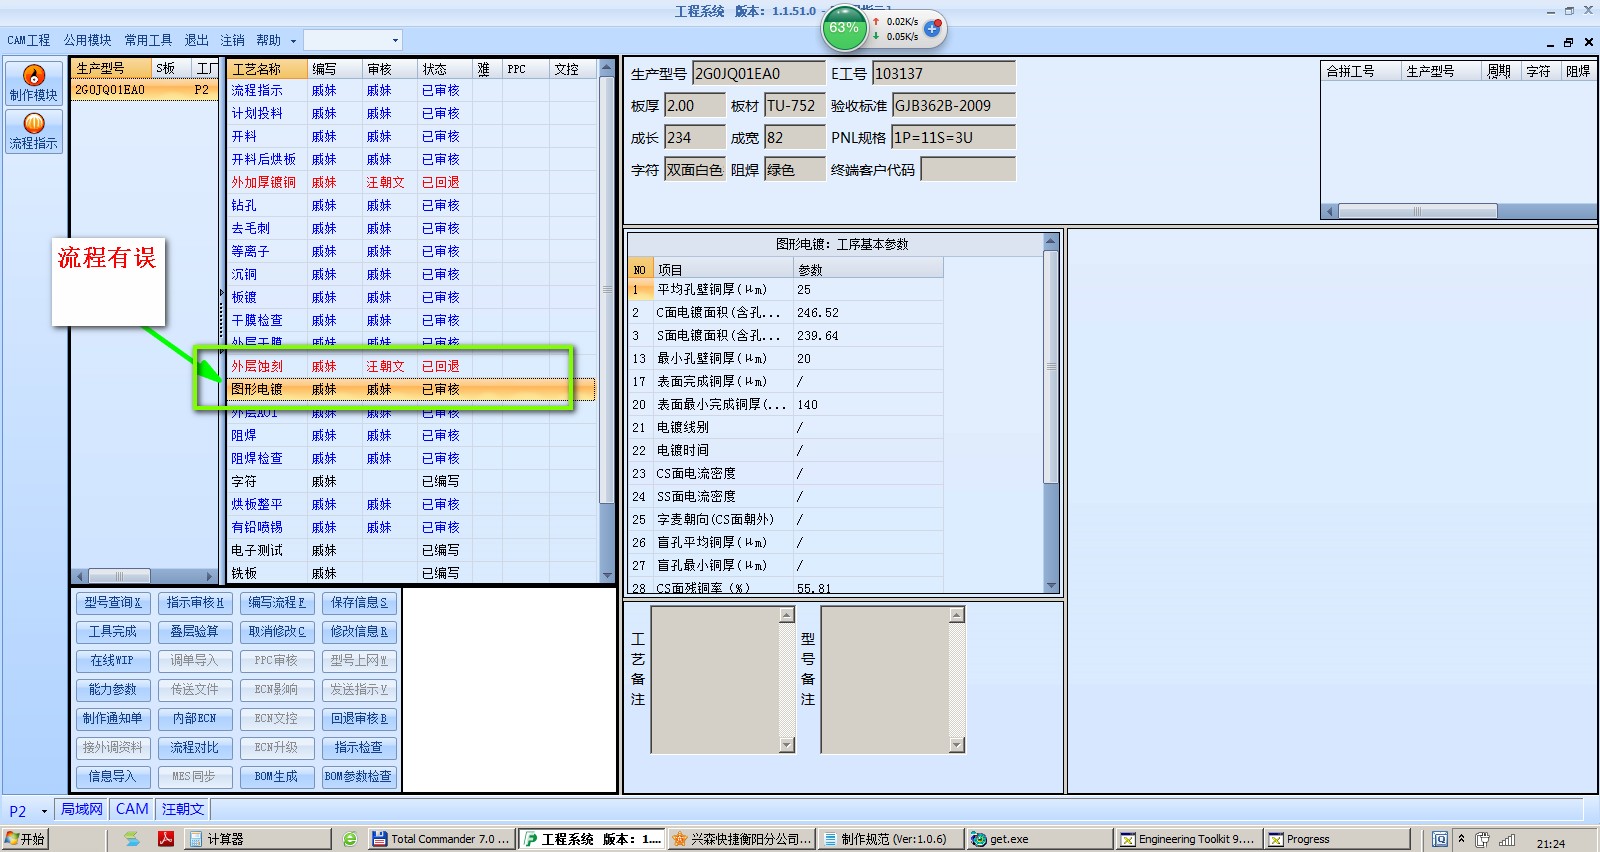Select parameter row 平均孔壁铜厚

click(x=785, y=289)
